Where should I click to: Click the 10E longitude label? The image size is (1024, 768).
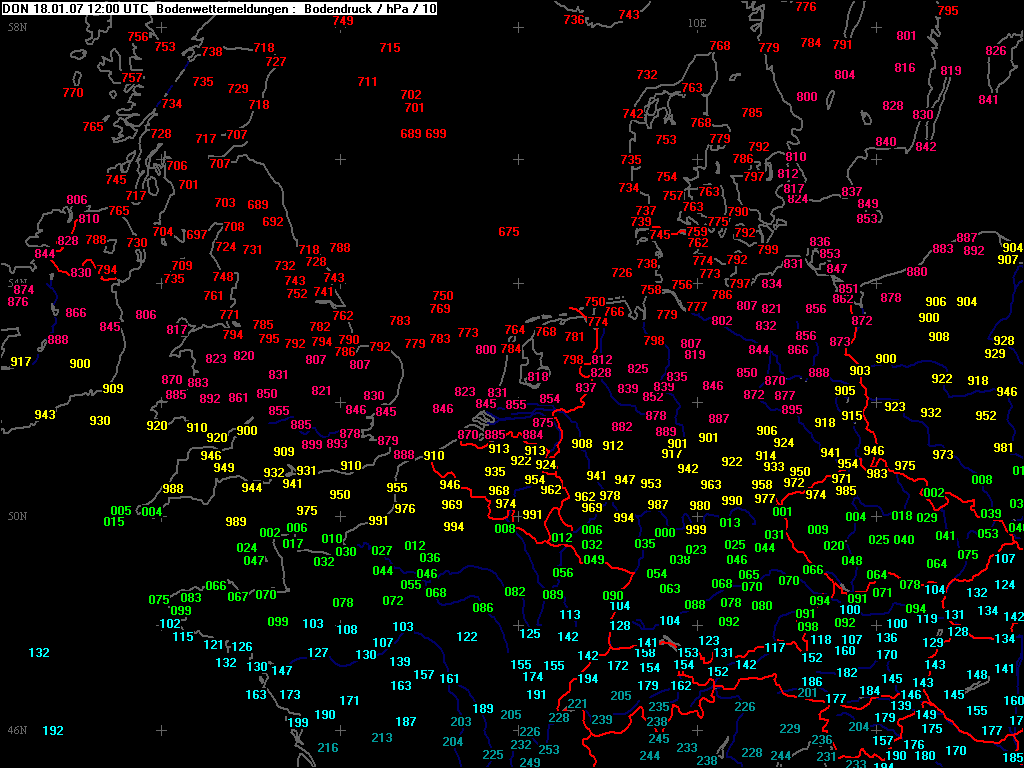click(697, 24)
